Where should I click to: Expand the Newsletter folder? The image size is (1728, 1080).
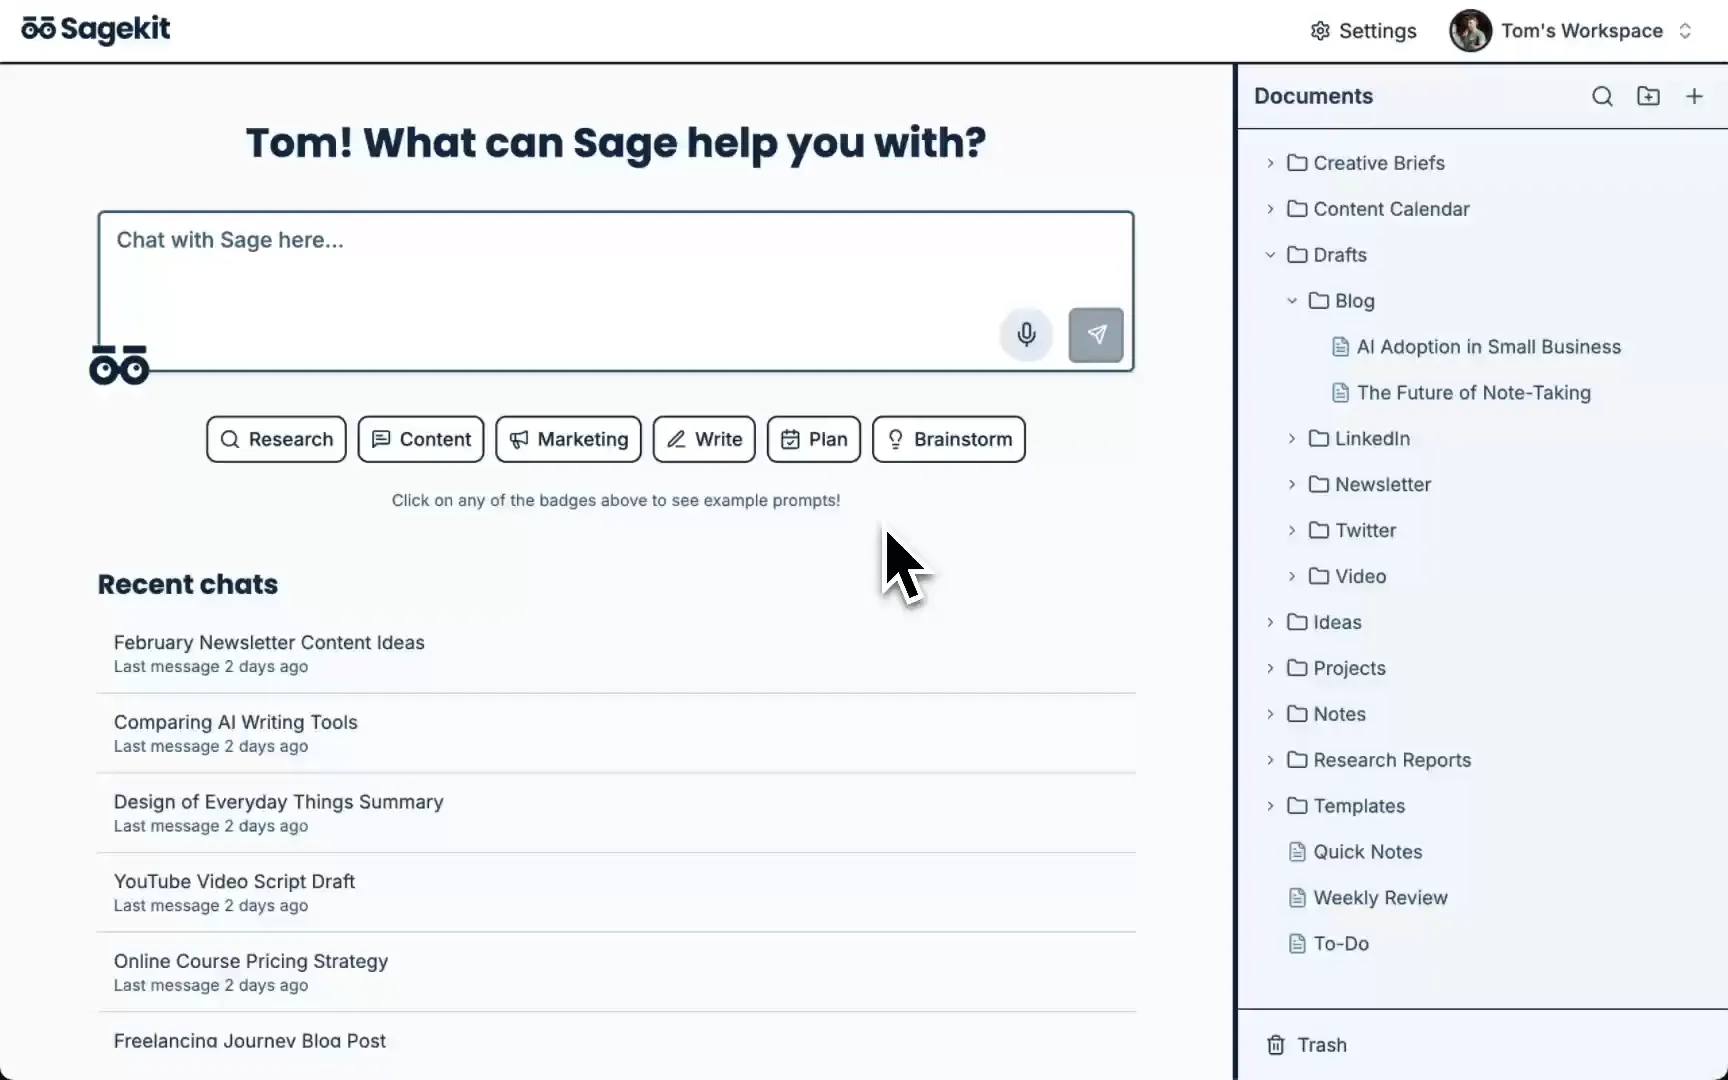(x=1292, y=485)
